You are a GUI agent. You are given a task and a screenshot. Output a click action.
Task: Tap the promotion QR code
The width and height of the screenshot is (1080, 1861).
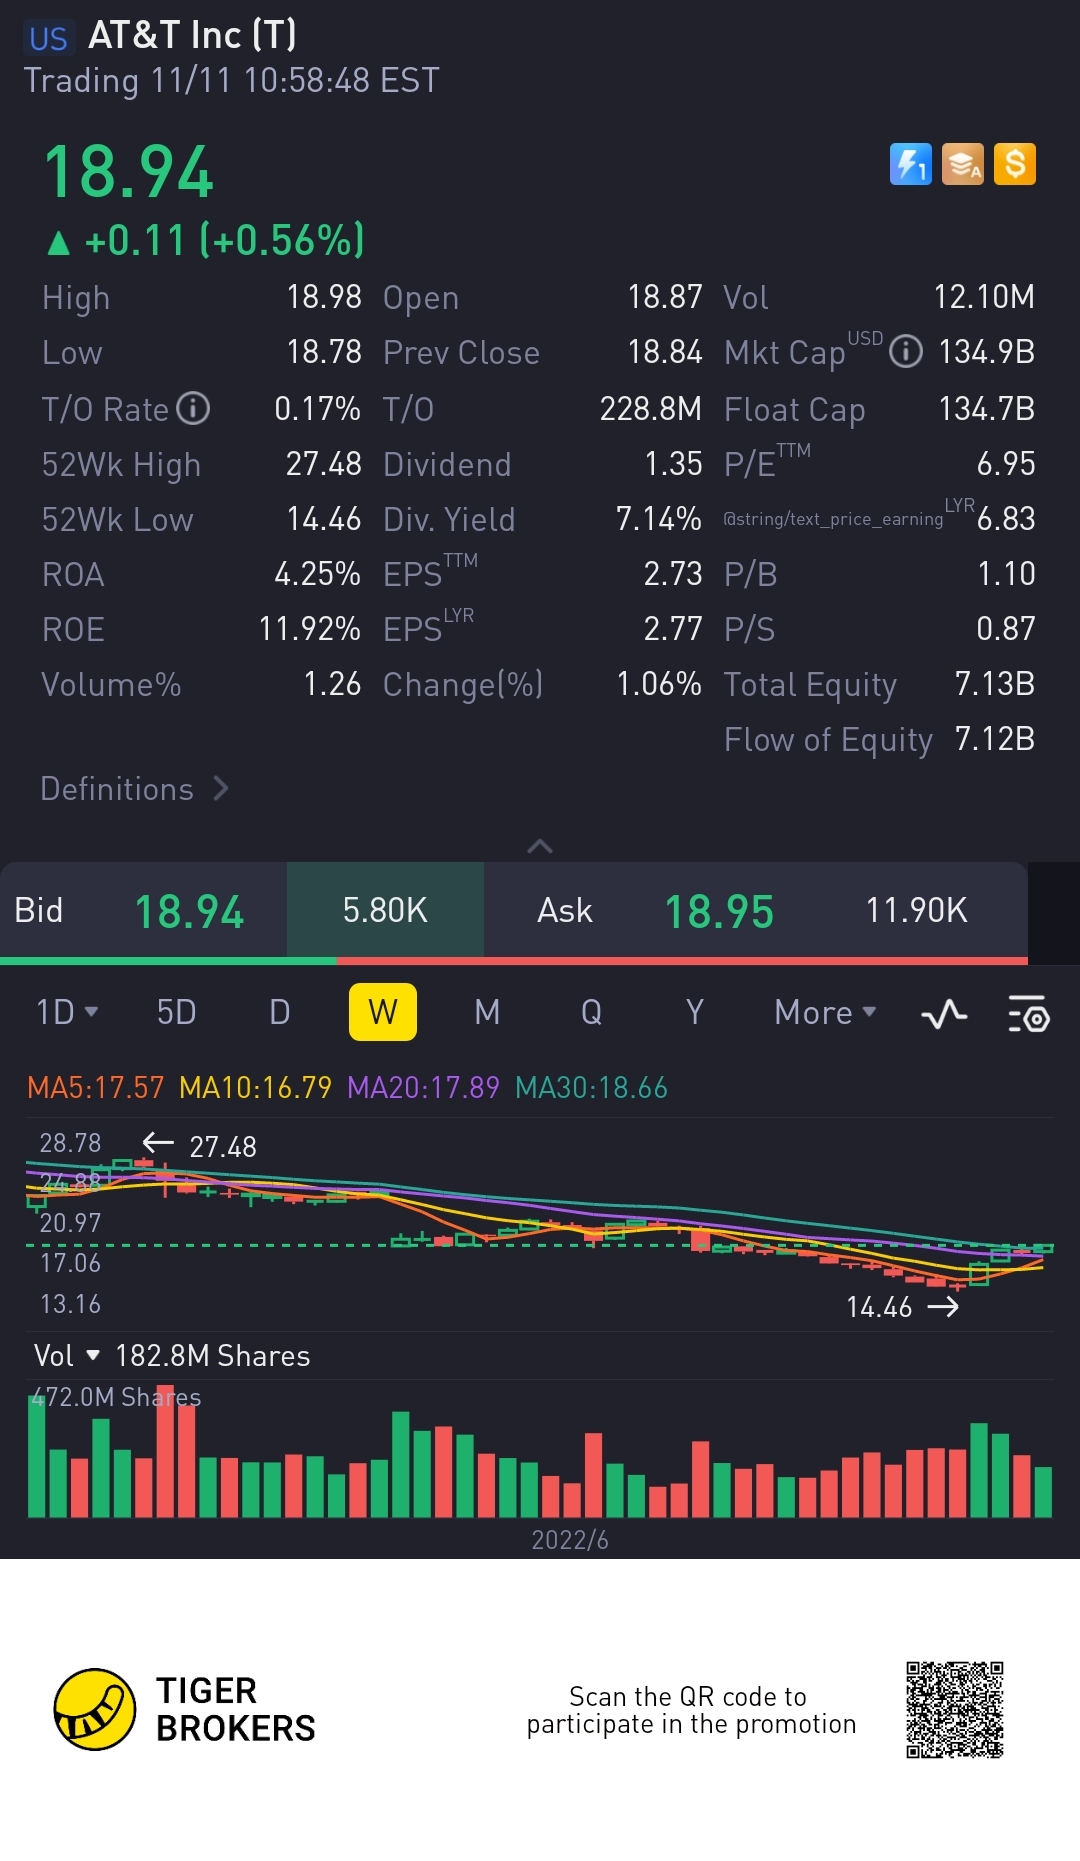(x=955, y=1710)
